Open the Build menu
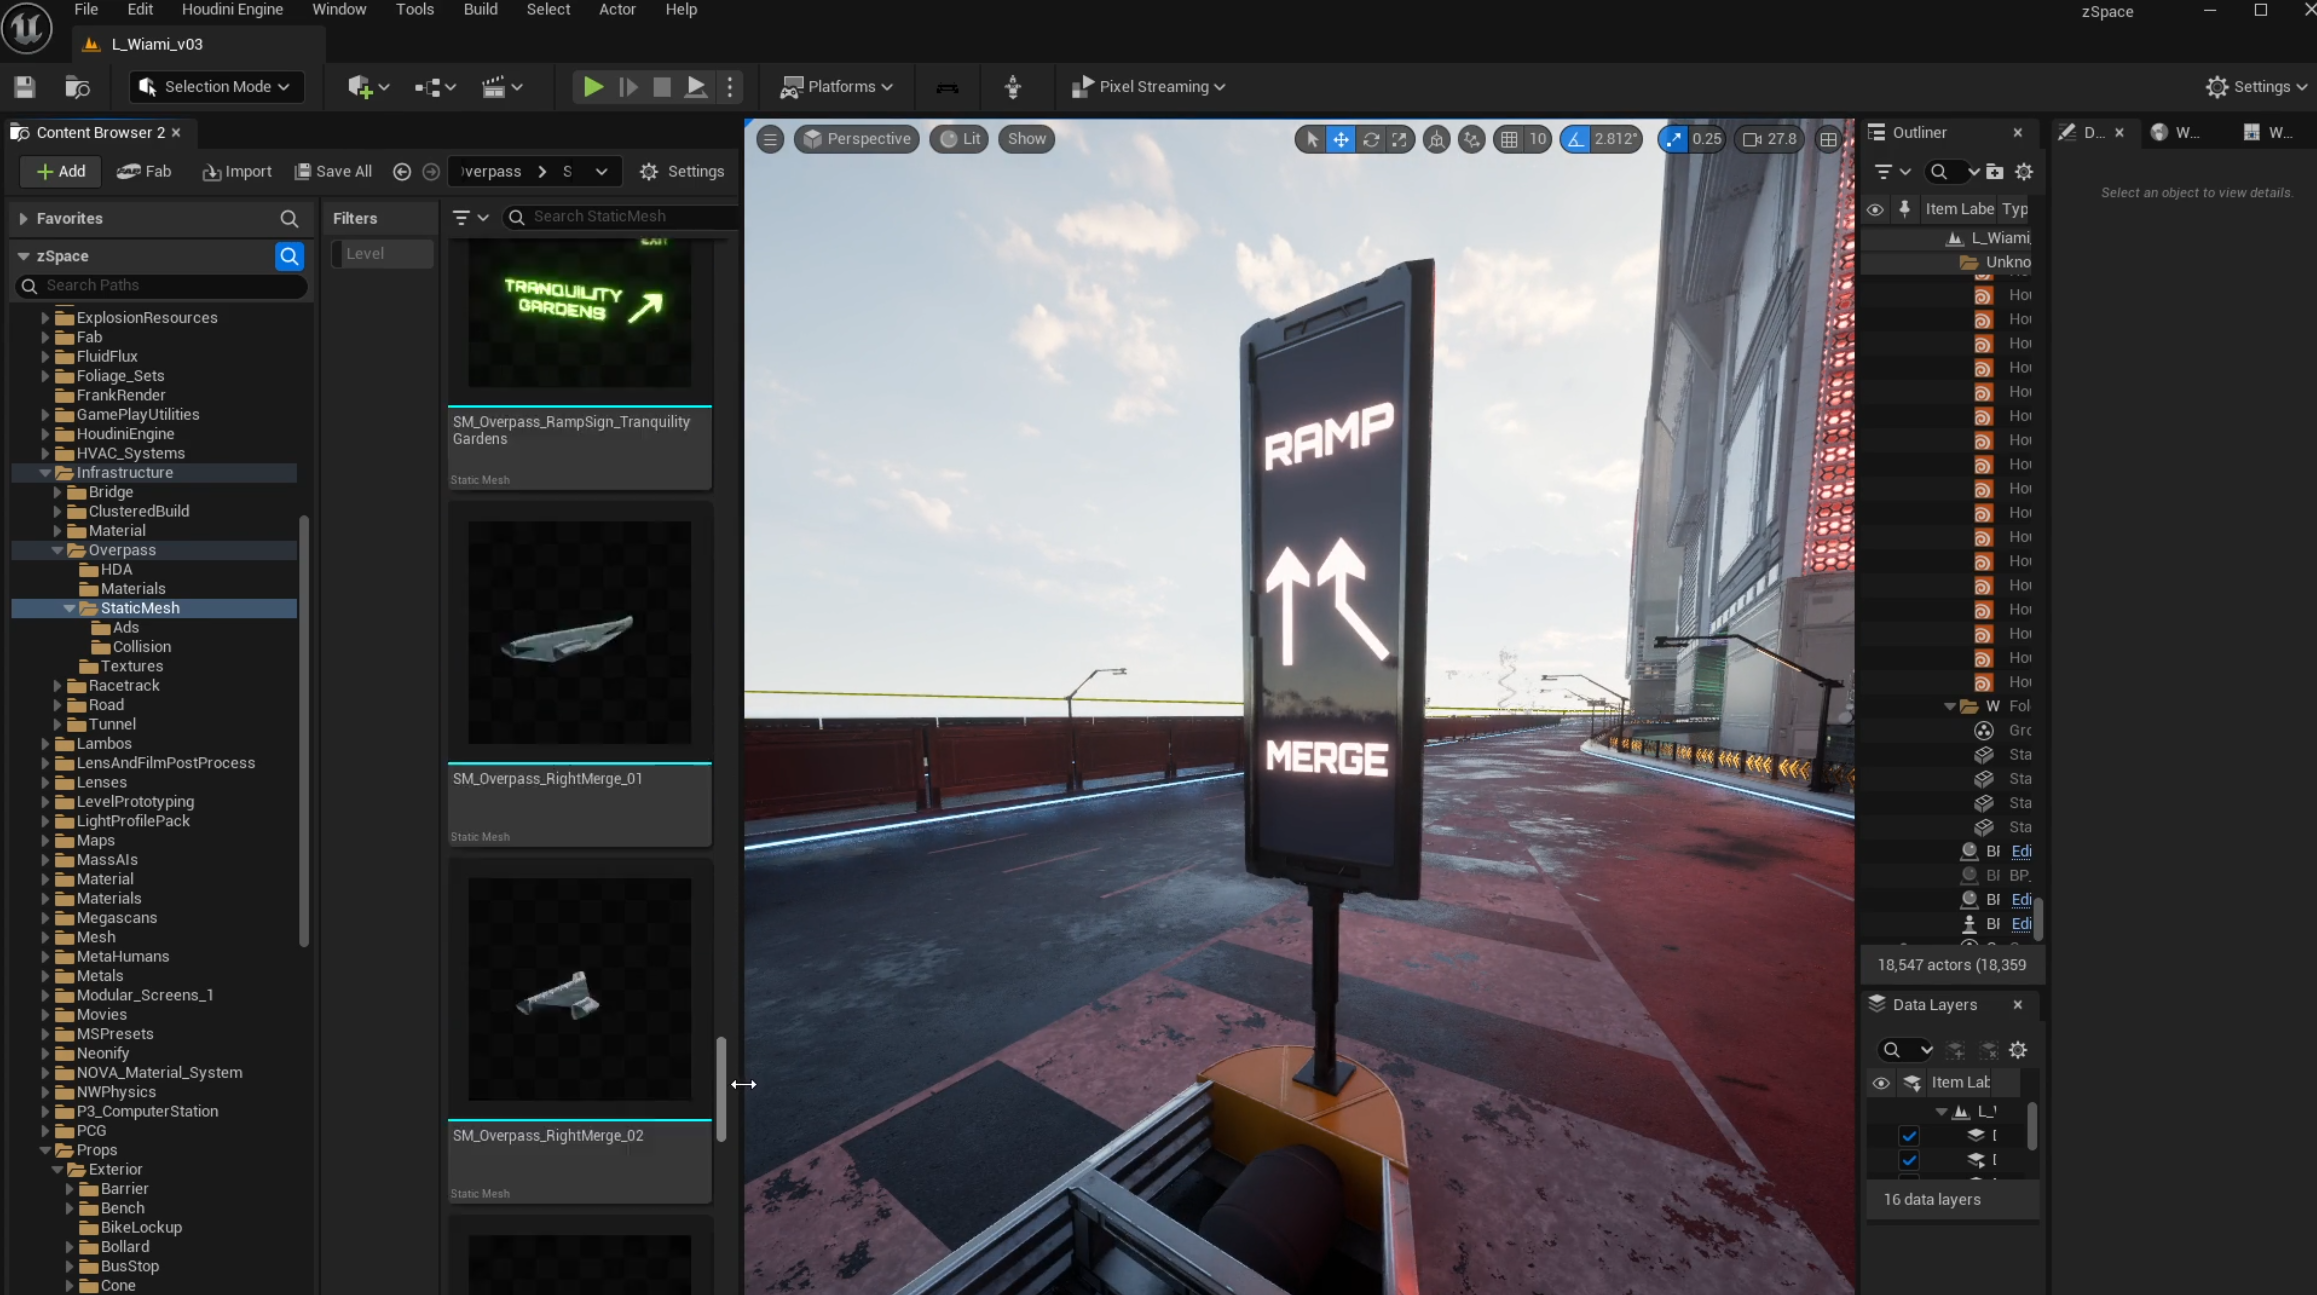 pos(480,9)
